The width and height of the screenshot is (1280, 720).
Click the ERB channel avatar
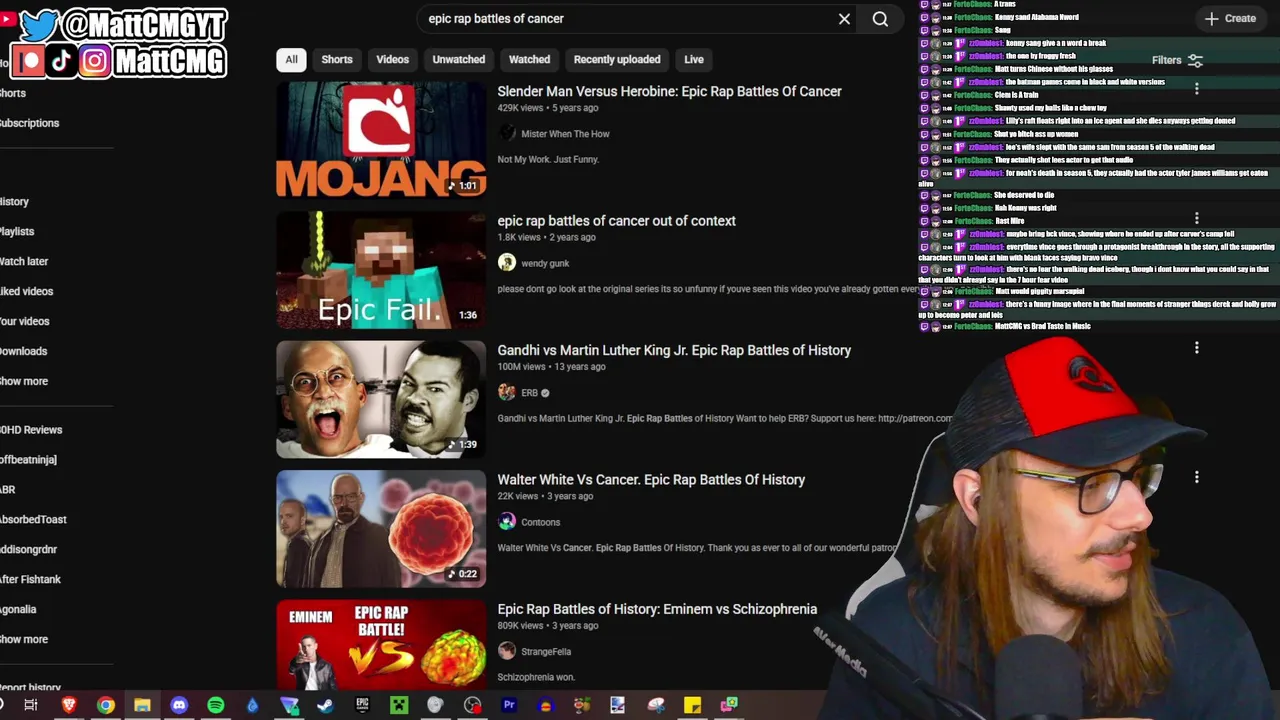pyautogui.click(x=507, y=393)
